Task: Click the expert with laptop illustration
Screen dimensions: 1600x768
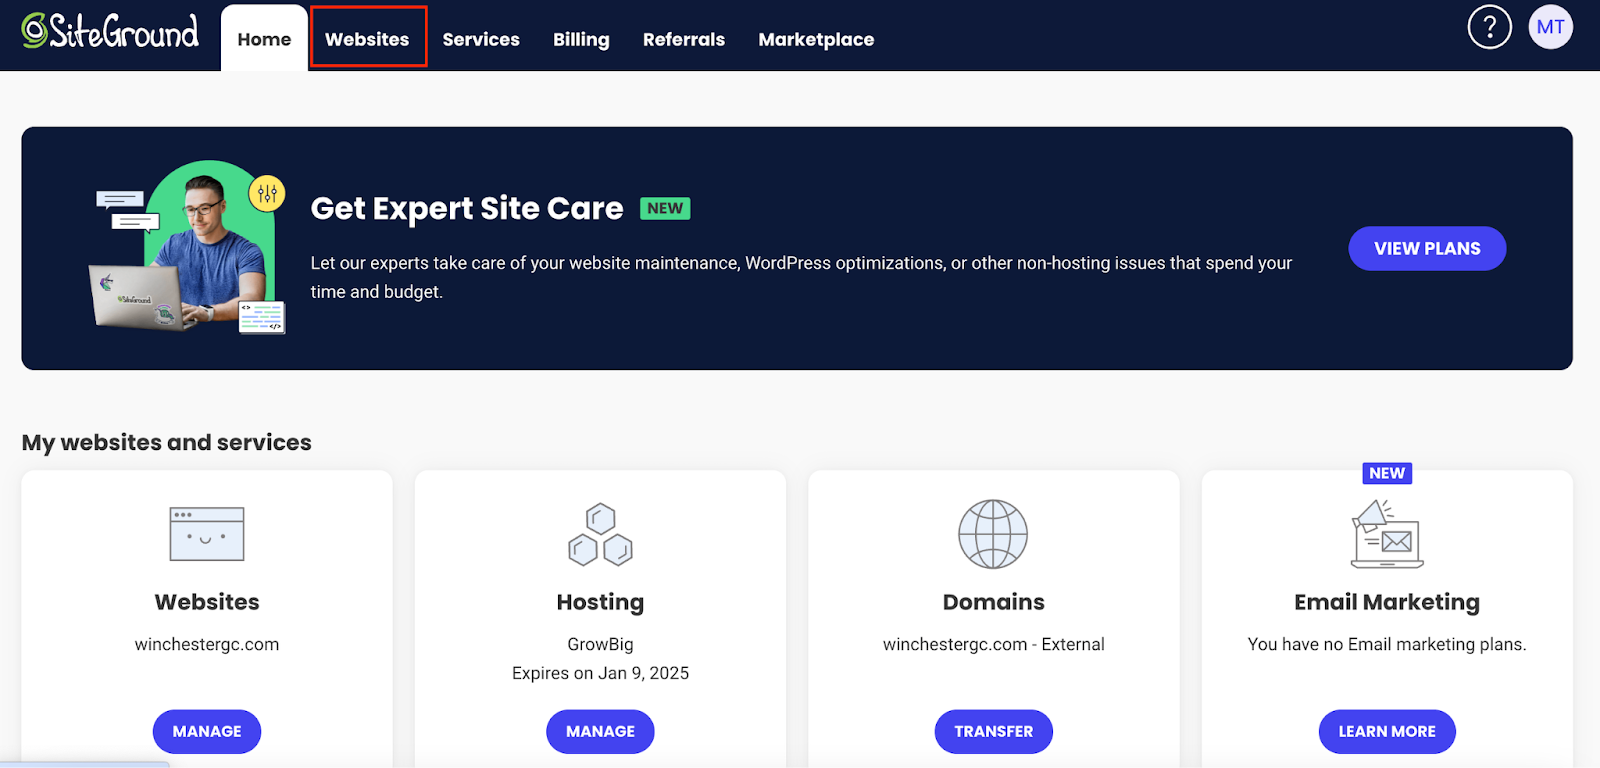Action: coord(188,247)
